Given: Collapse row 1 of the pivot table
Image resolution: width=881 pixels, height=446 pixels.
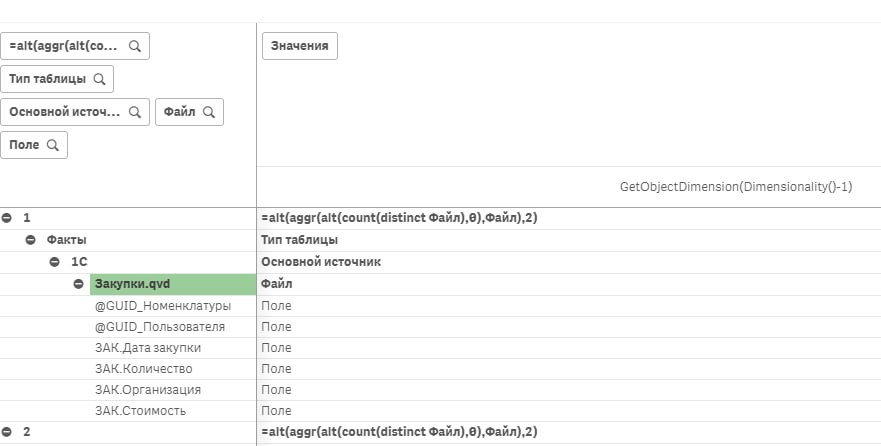Looking at the screenshot, I should [x=6, y=218].
